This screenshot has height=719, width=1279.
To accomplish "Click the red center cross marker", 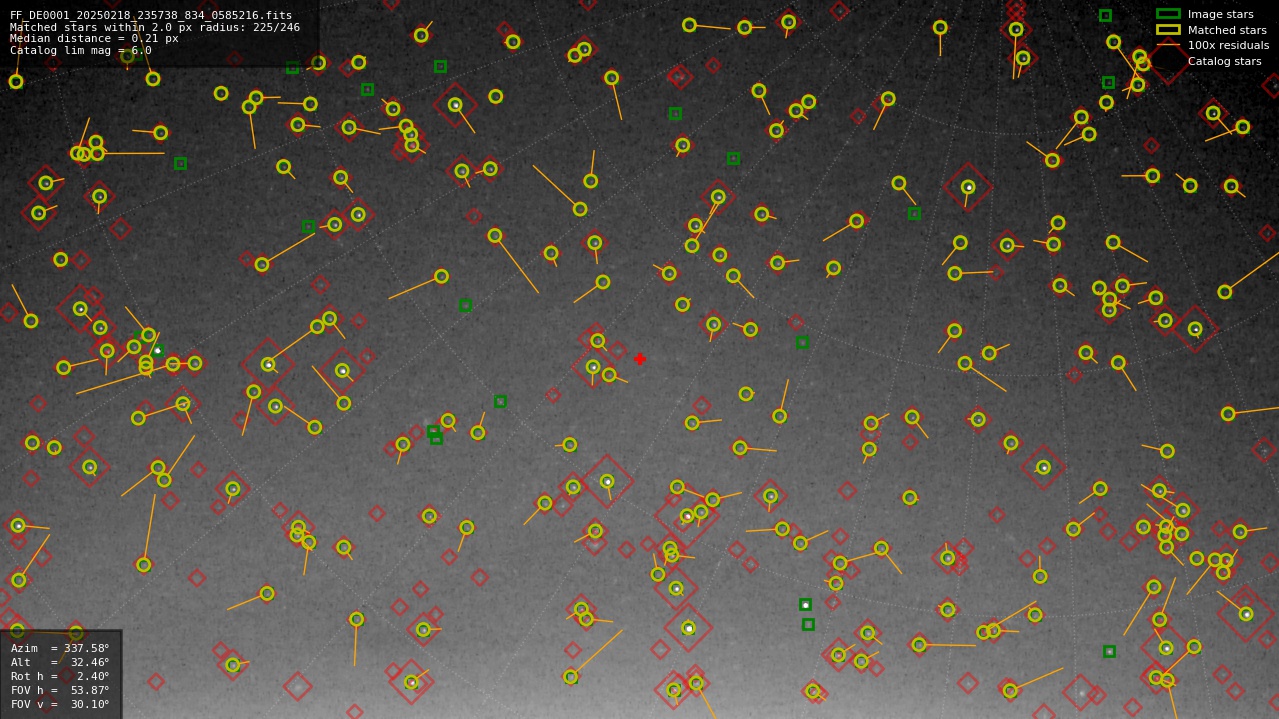I will (640, 359).
